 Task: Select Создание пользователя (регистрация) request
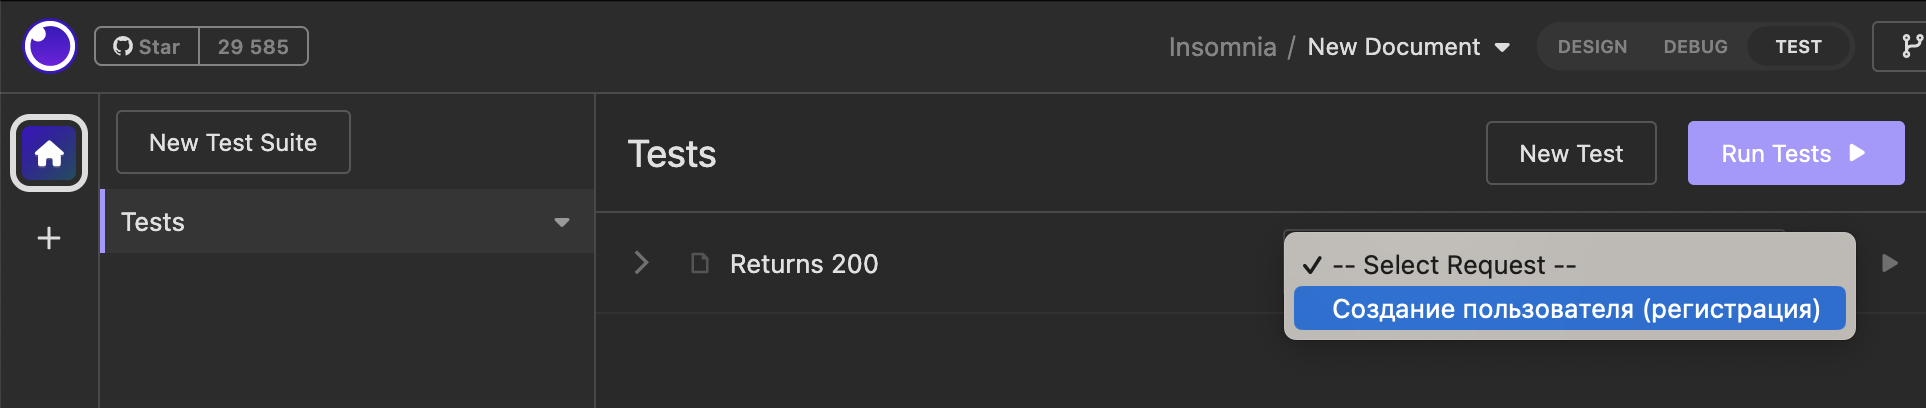(1570, 309)
